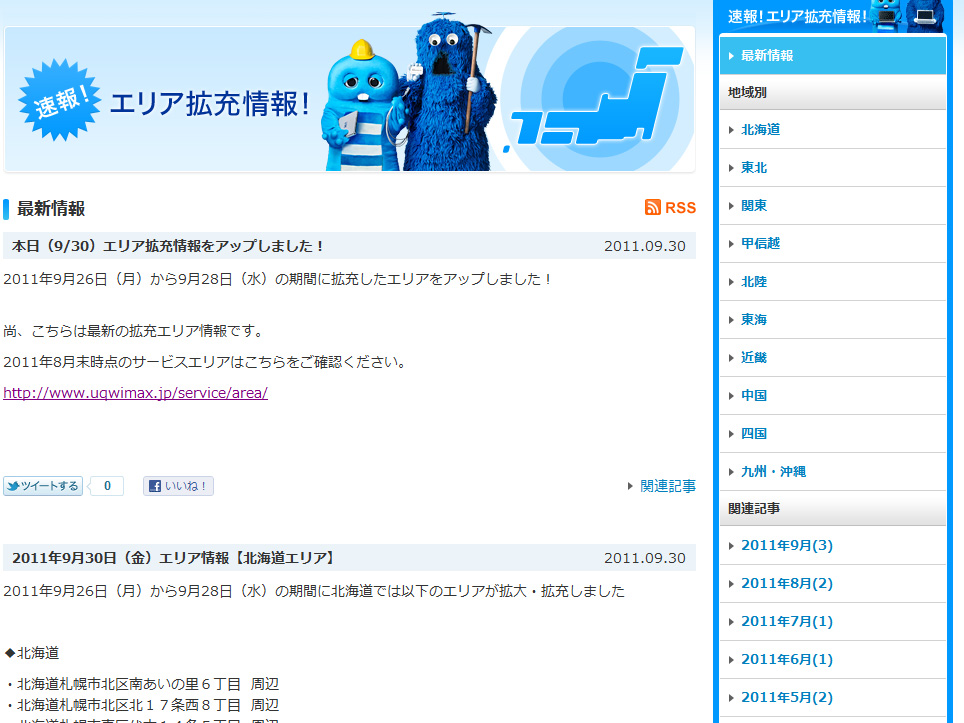This screenshot has height=723, width=964.
Task: Click the Twitter tweet button
Action: click(x=43, y=487)
